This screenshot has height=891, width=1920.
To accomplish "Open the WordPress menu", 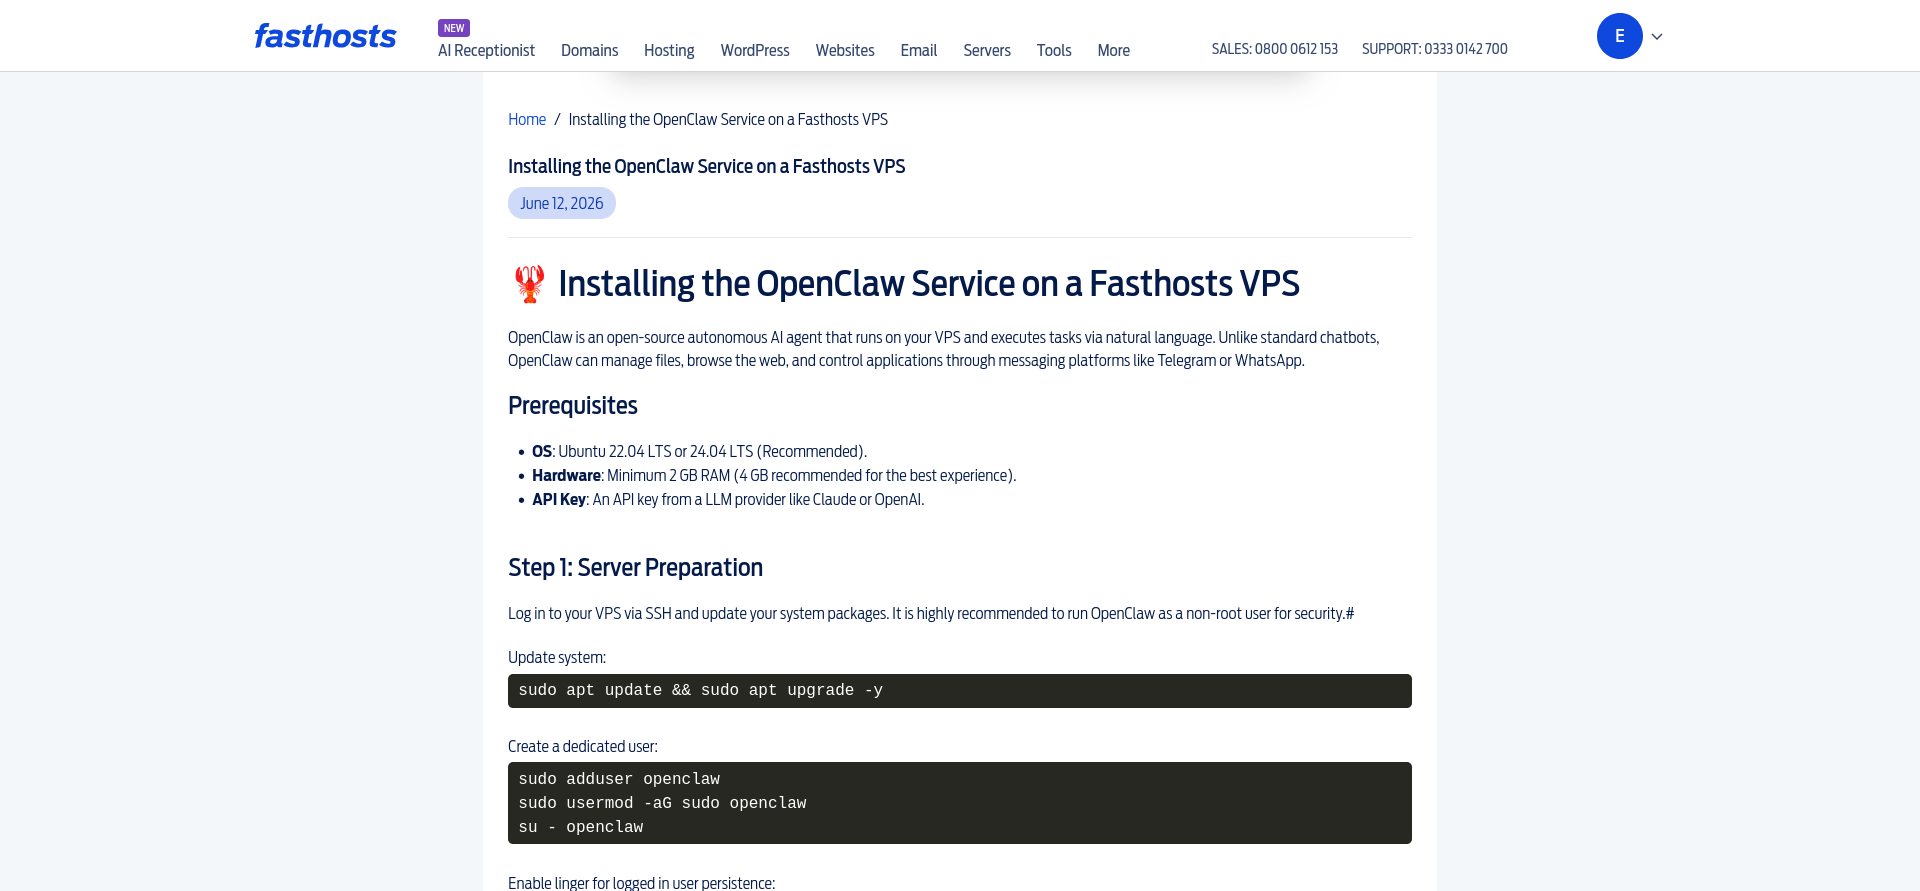I will pyautogui.click(x=755, y=51).
